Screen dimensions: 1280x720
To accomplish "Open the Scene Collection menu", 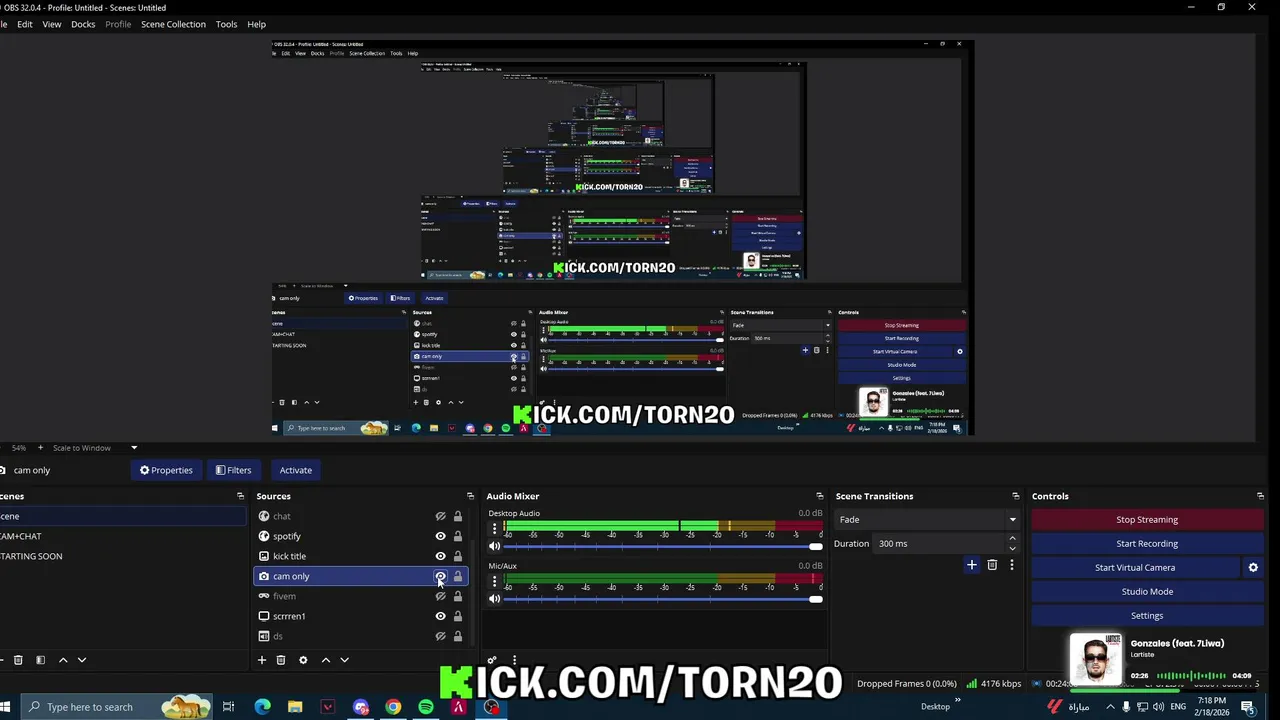I will click(x=173, y=24).
